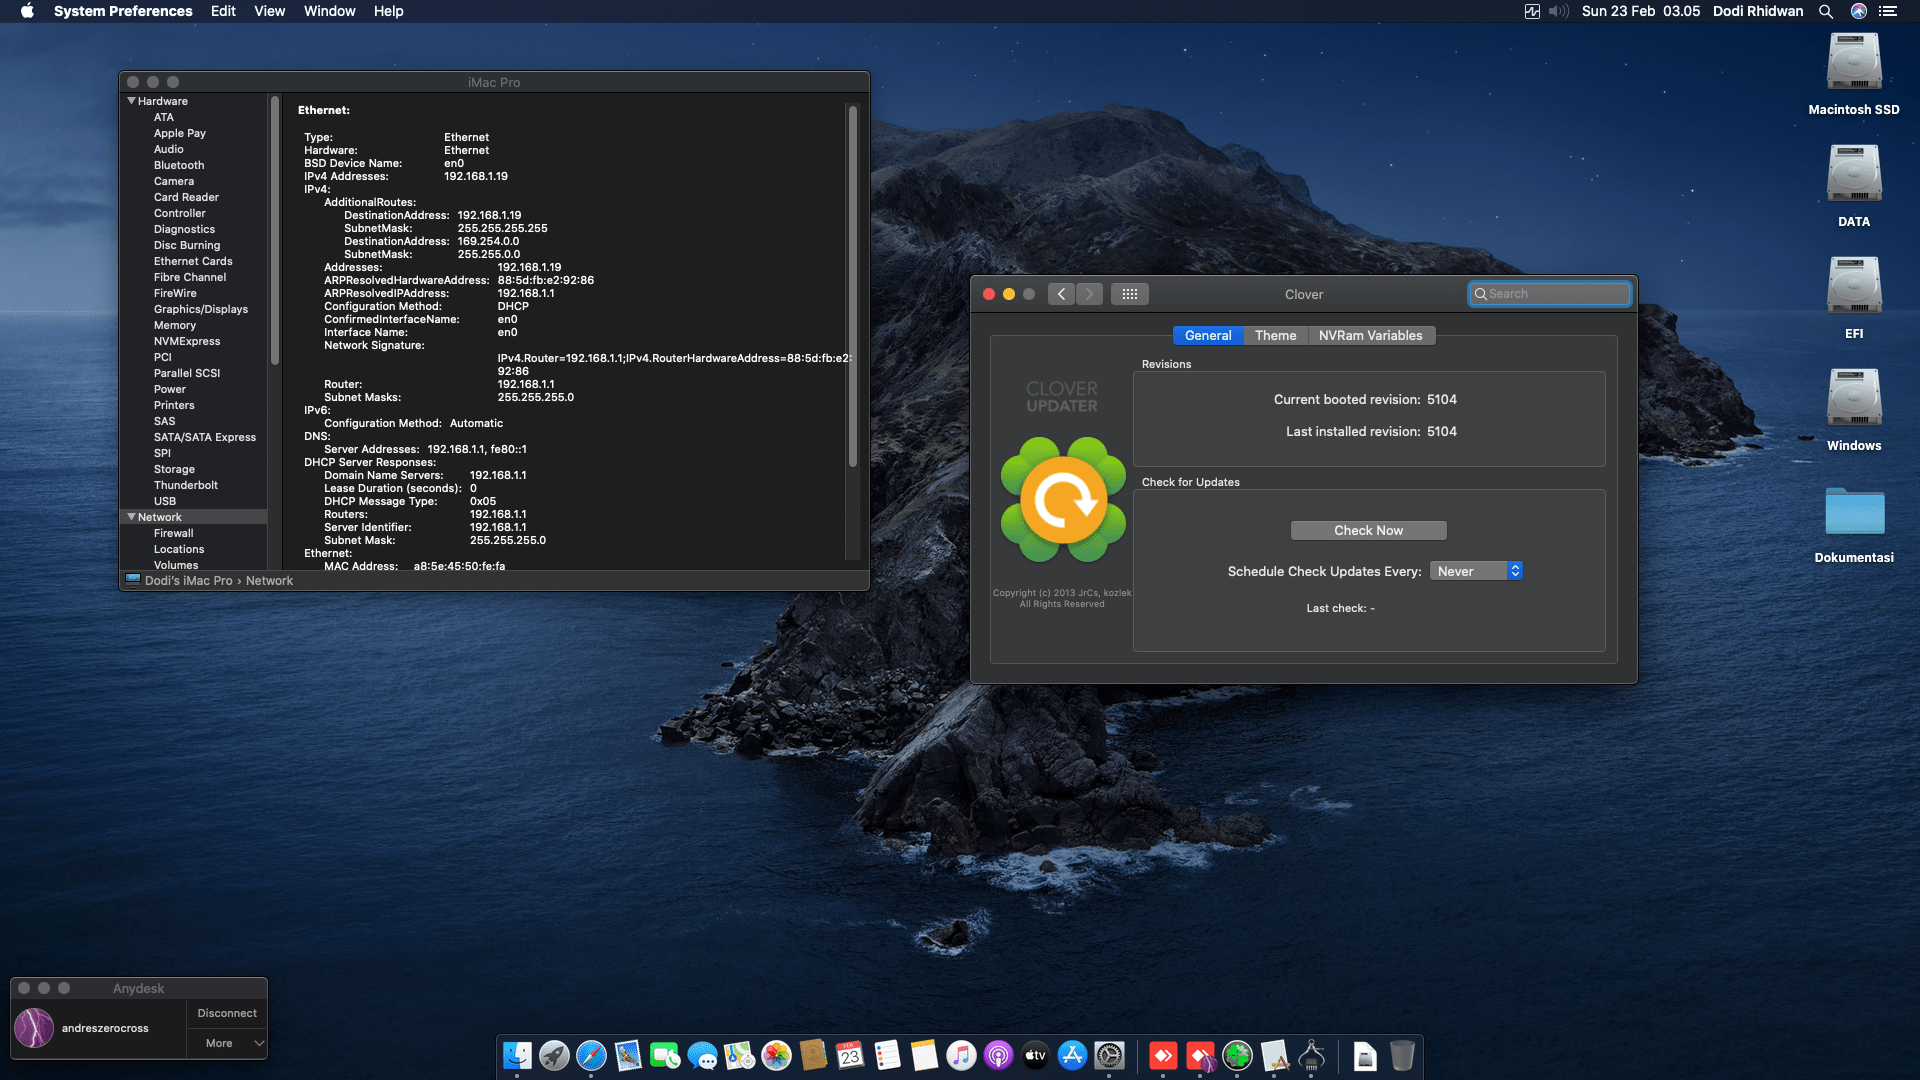Open Podcasts from the dock

click(x=998, y=1055)
